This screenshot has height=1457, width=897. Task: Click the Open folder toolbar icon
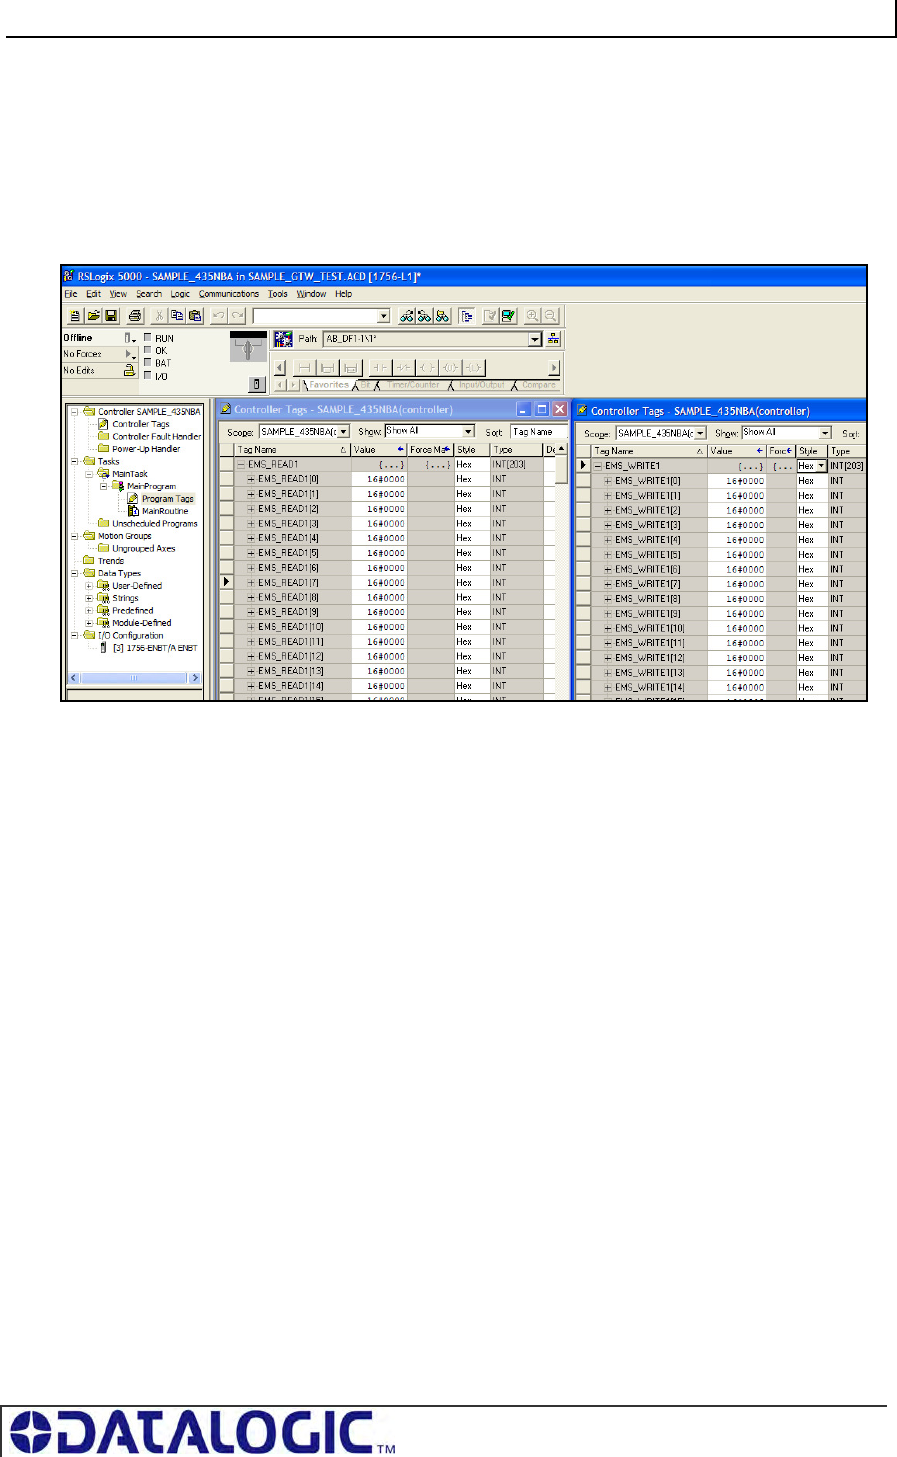93,315
